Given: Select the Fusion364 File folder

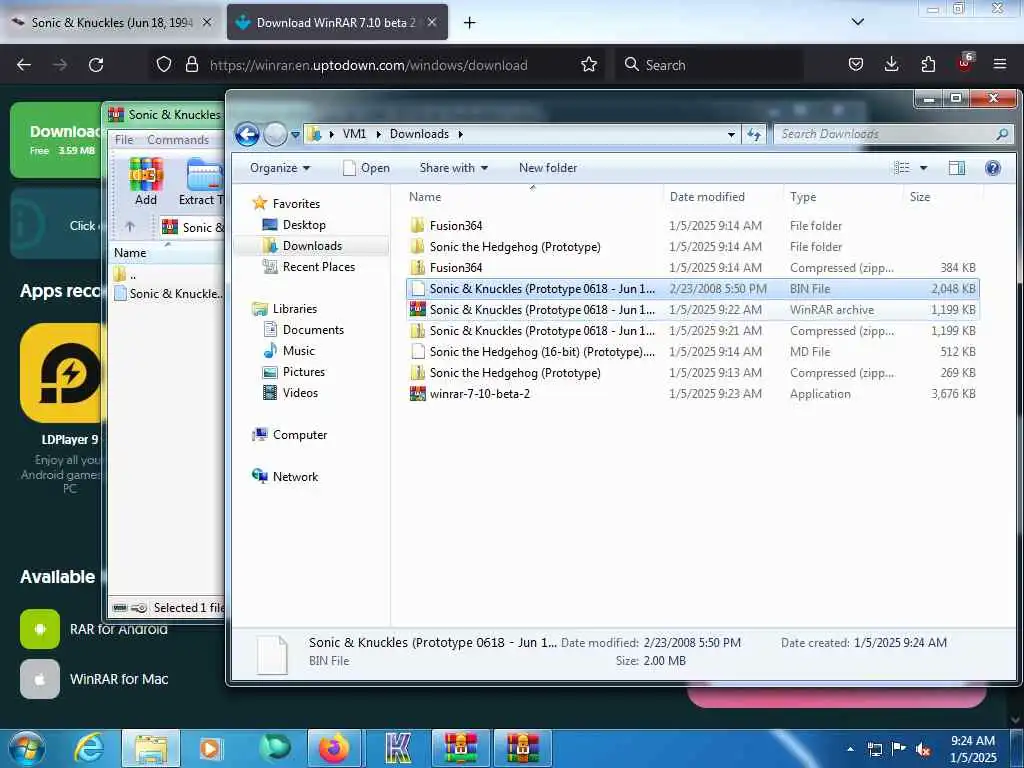Looking at the screenshot, I should tap(692, 226).
